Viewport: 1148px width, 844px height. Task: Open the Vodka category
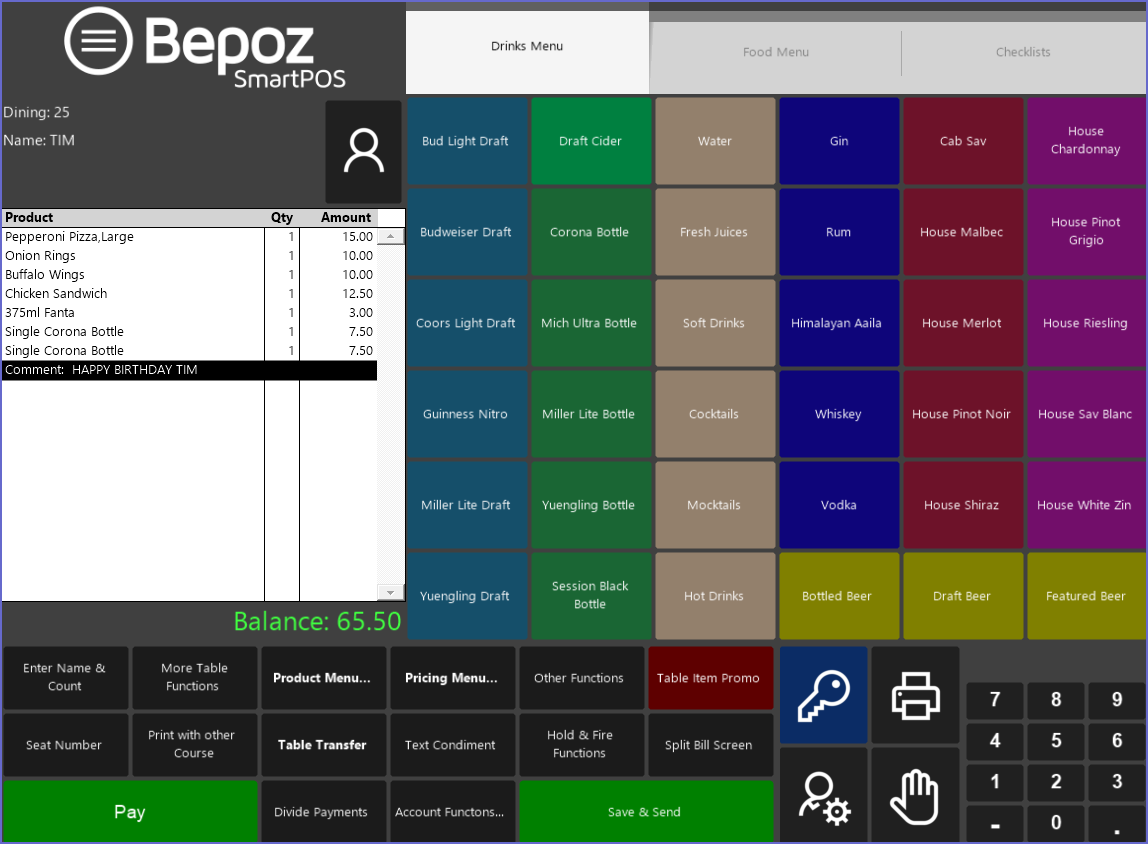coord(839,505)
